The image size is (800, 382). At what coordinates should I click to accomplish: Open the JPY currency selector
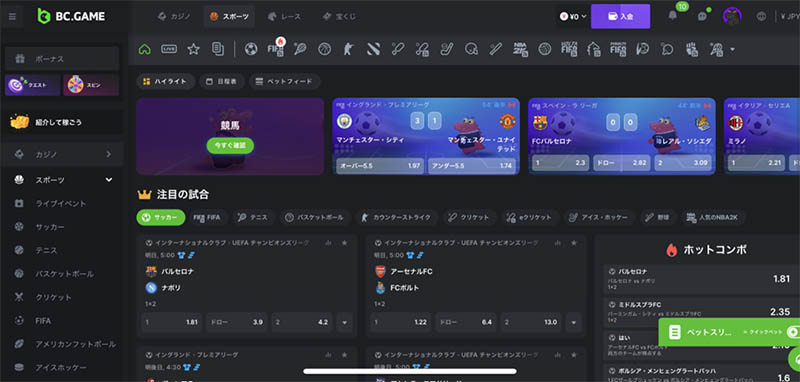[x=789, y=16]
